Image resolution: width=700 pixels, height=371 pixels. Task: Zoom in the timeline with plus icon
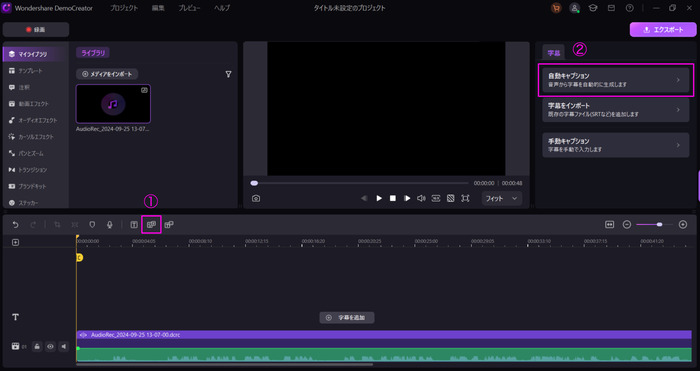point(683,225)
